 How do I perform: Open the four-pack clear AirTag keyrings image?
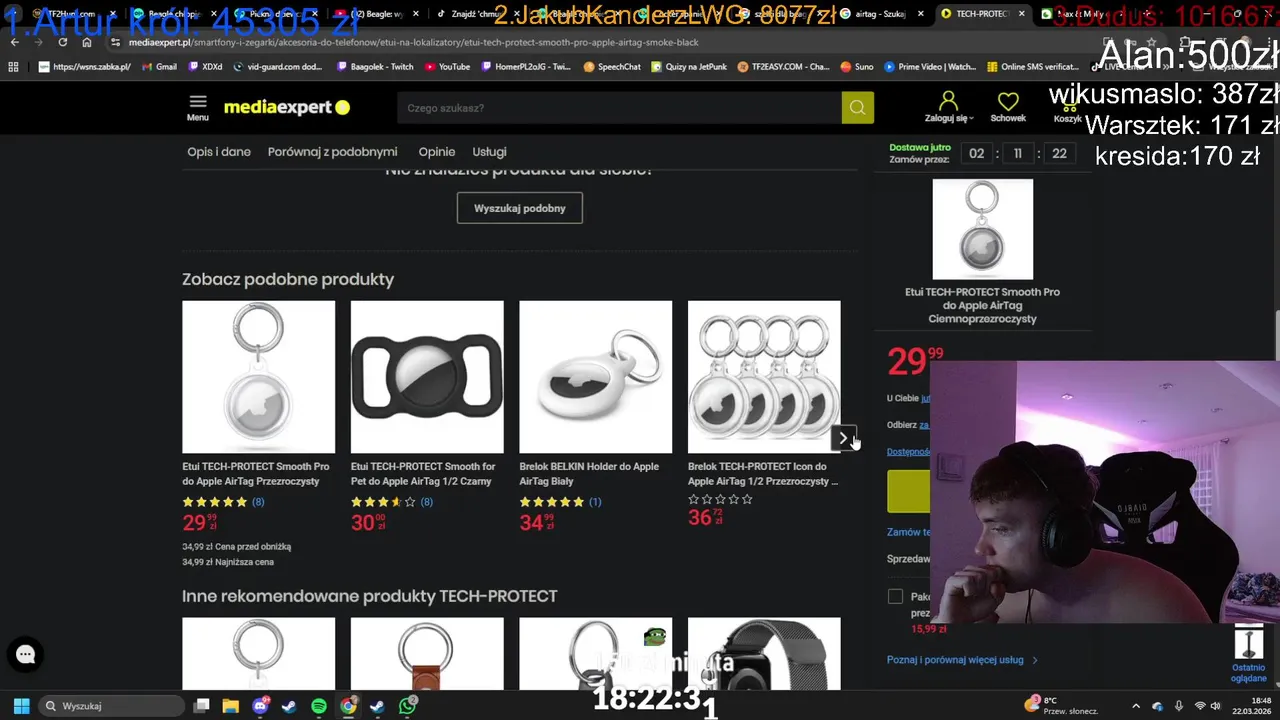(x=764, y=377)
